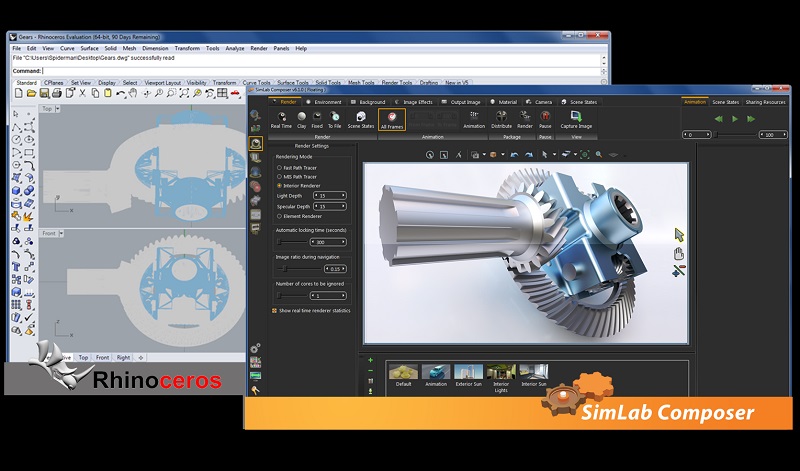The image size is (800, 471).
Task: Increase the Specular Depth value arrow
Action: pos(345,206)
